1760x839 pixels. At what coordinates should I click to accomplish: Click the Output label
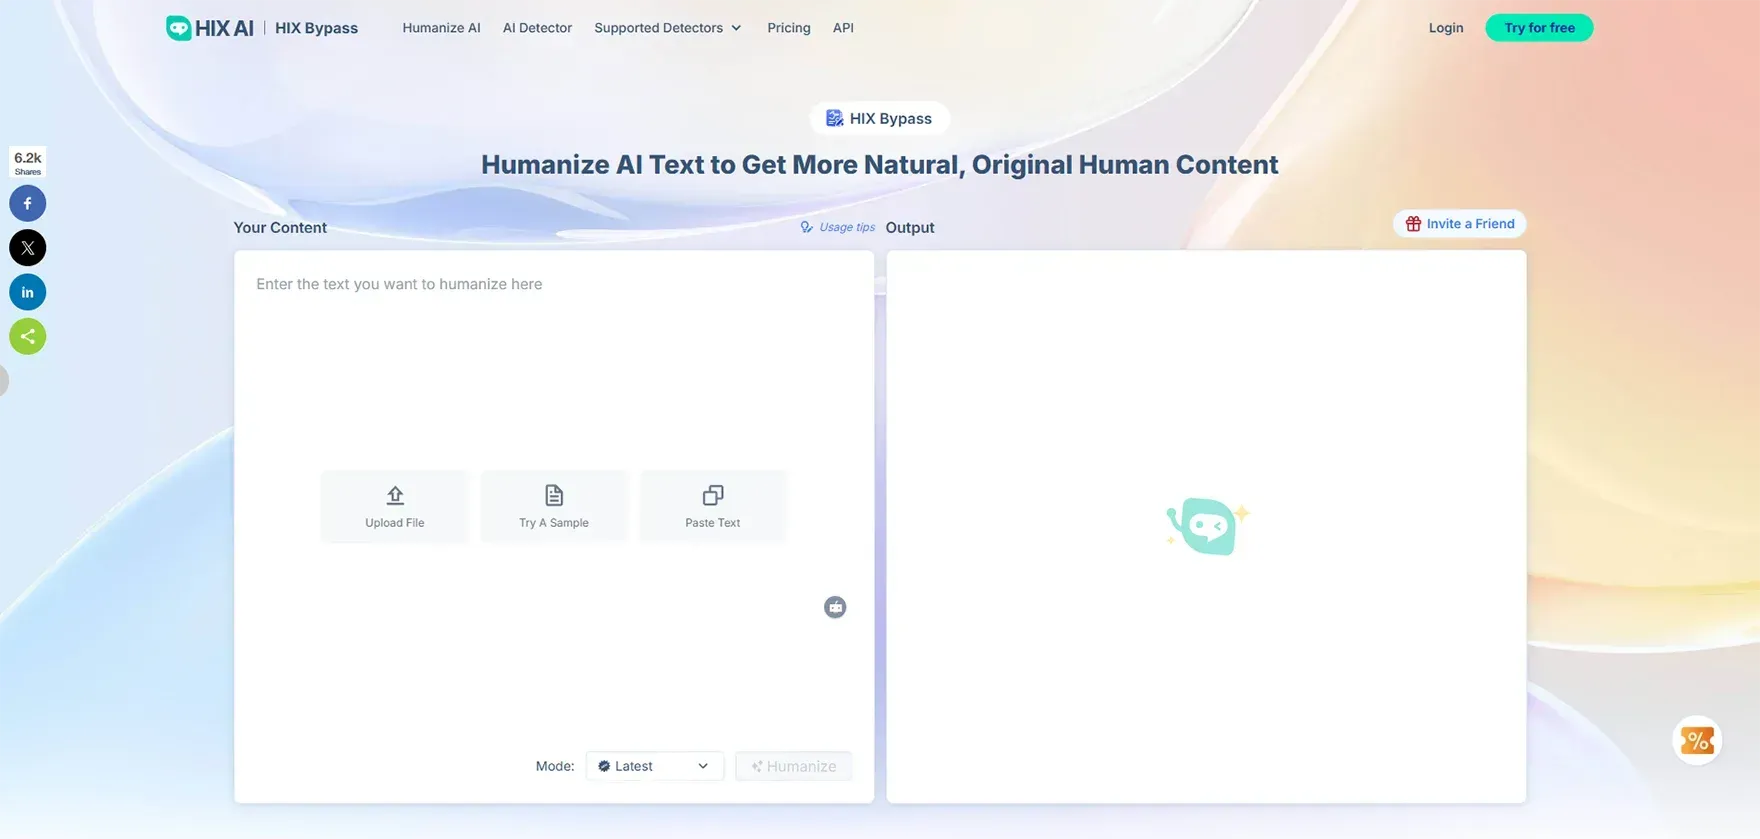coord(910,227)
